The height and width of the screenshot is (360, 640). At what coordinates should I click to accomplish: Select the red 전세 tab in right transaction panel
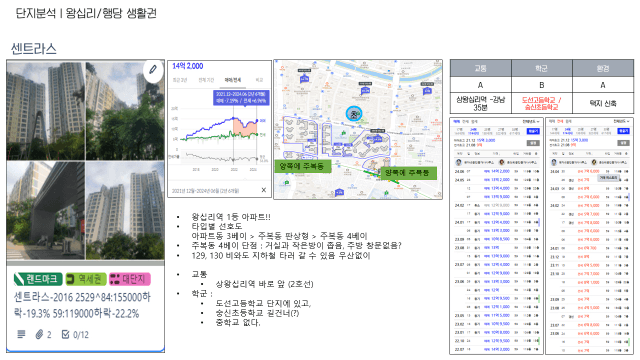click(560, 122)
